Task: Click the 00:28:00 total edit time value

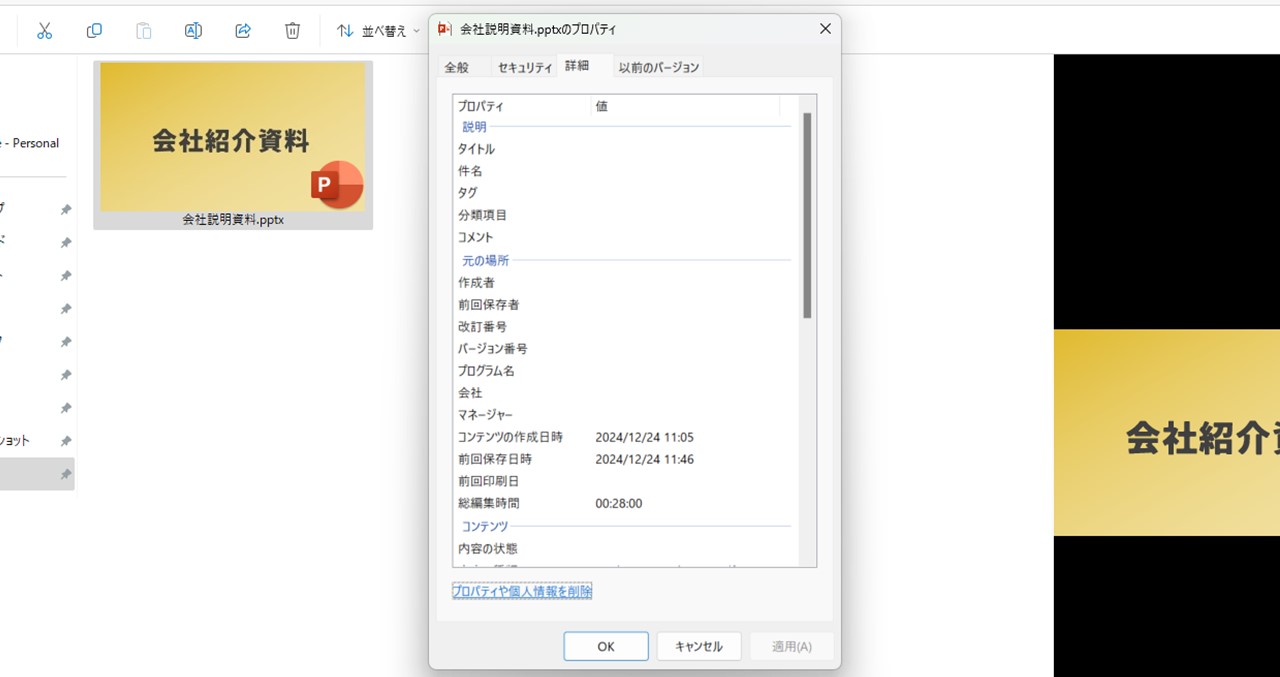Action: pyautogui.click(x=619, y=503)
